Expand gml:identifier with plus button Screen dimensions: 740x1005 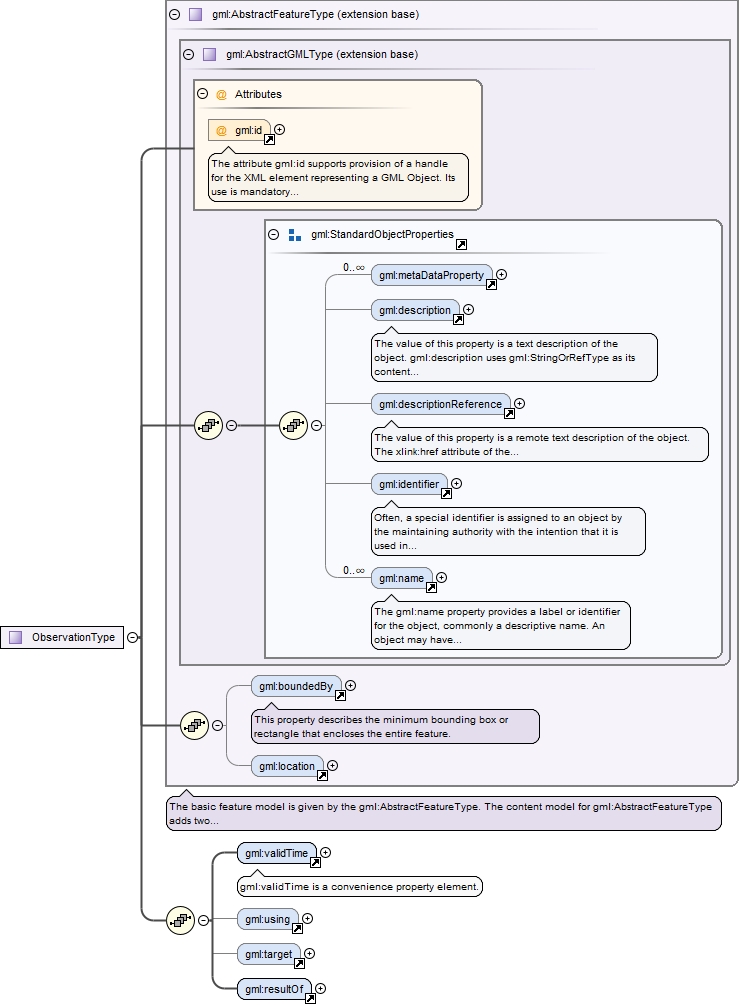coord(456,483)
